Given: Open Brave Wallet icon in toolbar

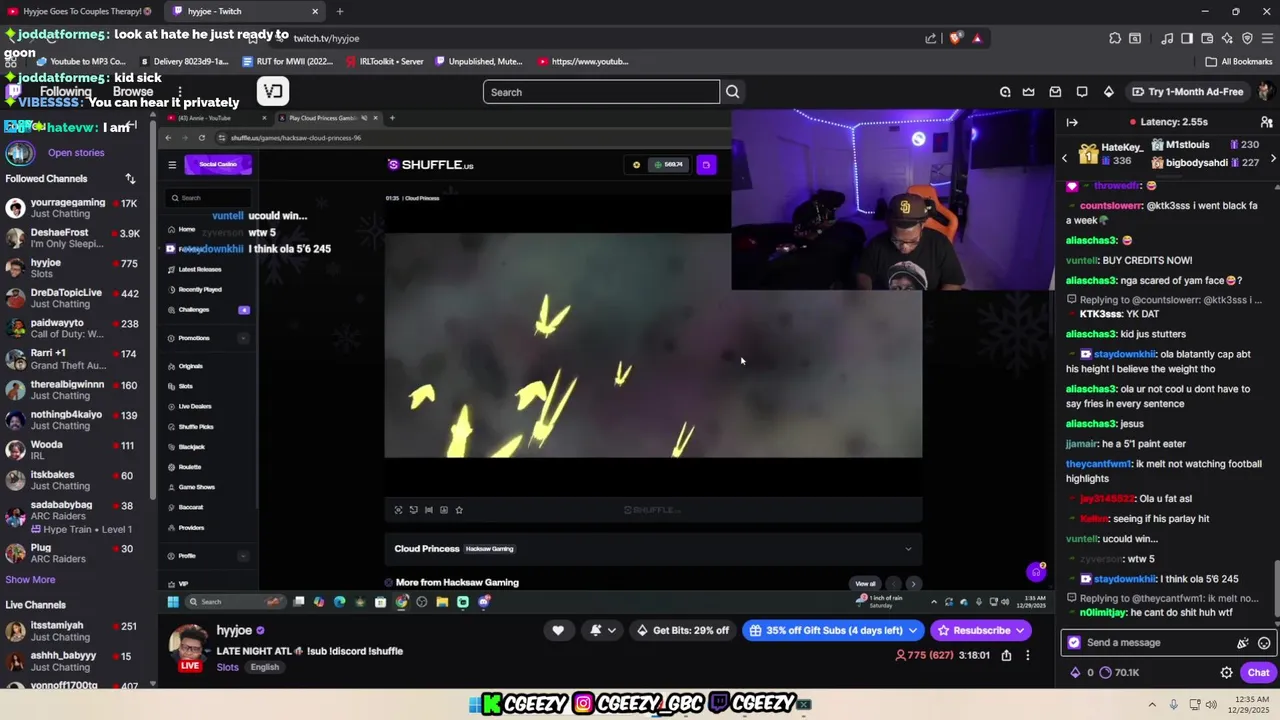Looking at the screenshot, I should pyautogui.click(x=1207, y=38).
